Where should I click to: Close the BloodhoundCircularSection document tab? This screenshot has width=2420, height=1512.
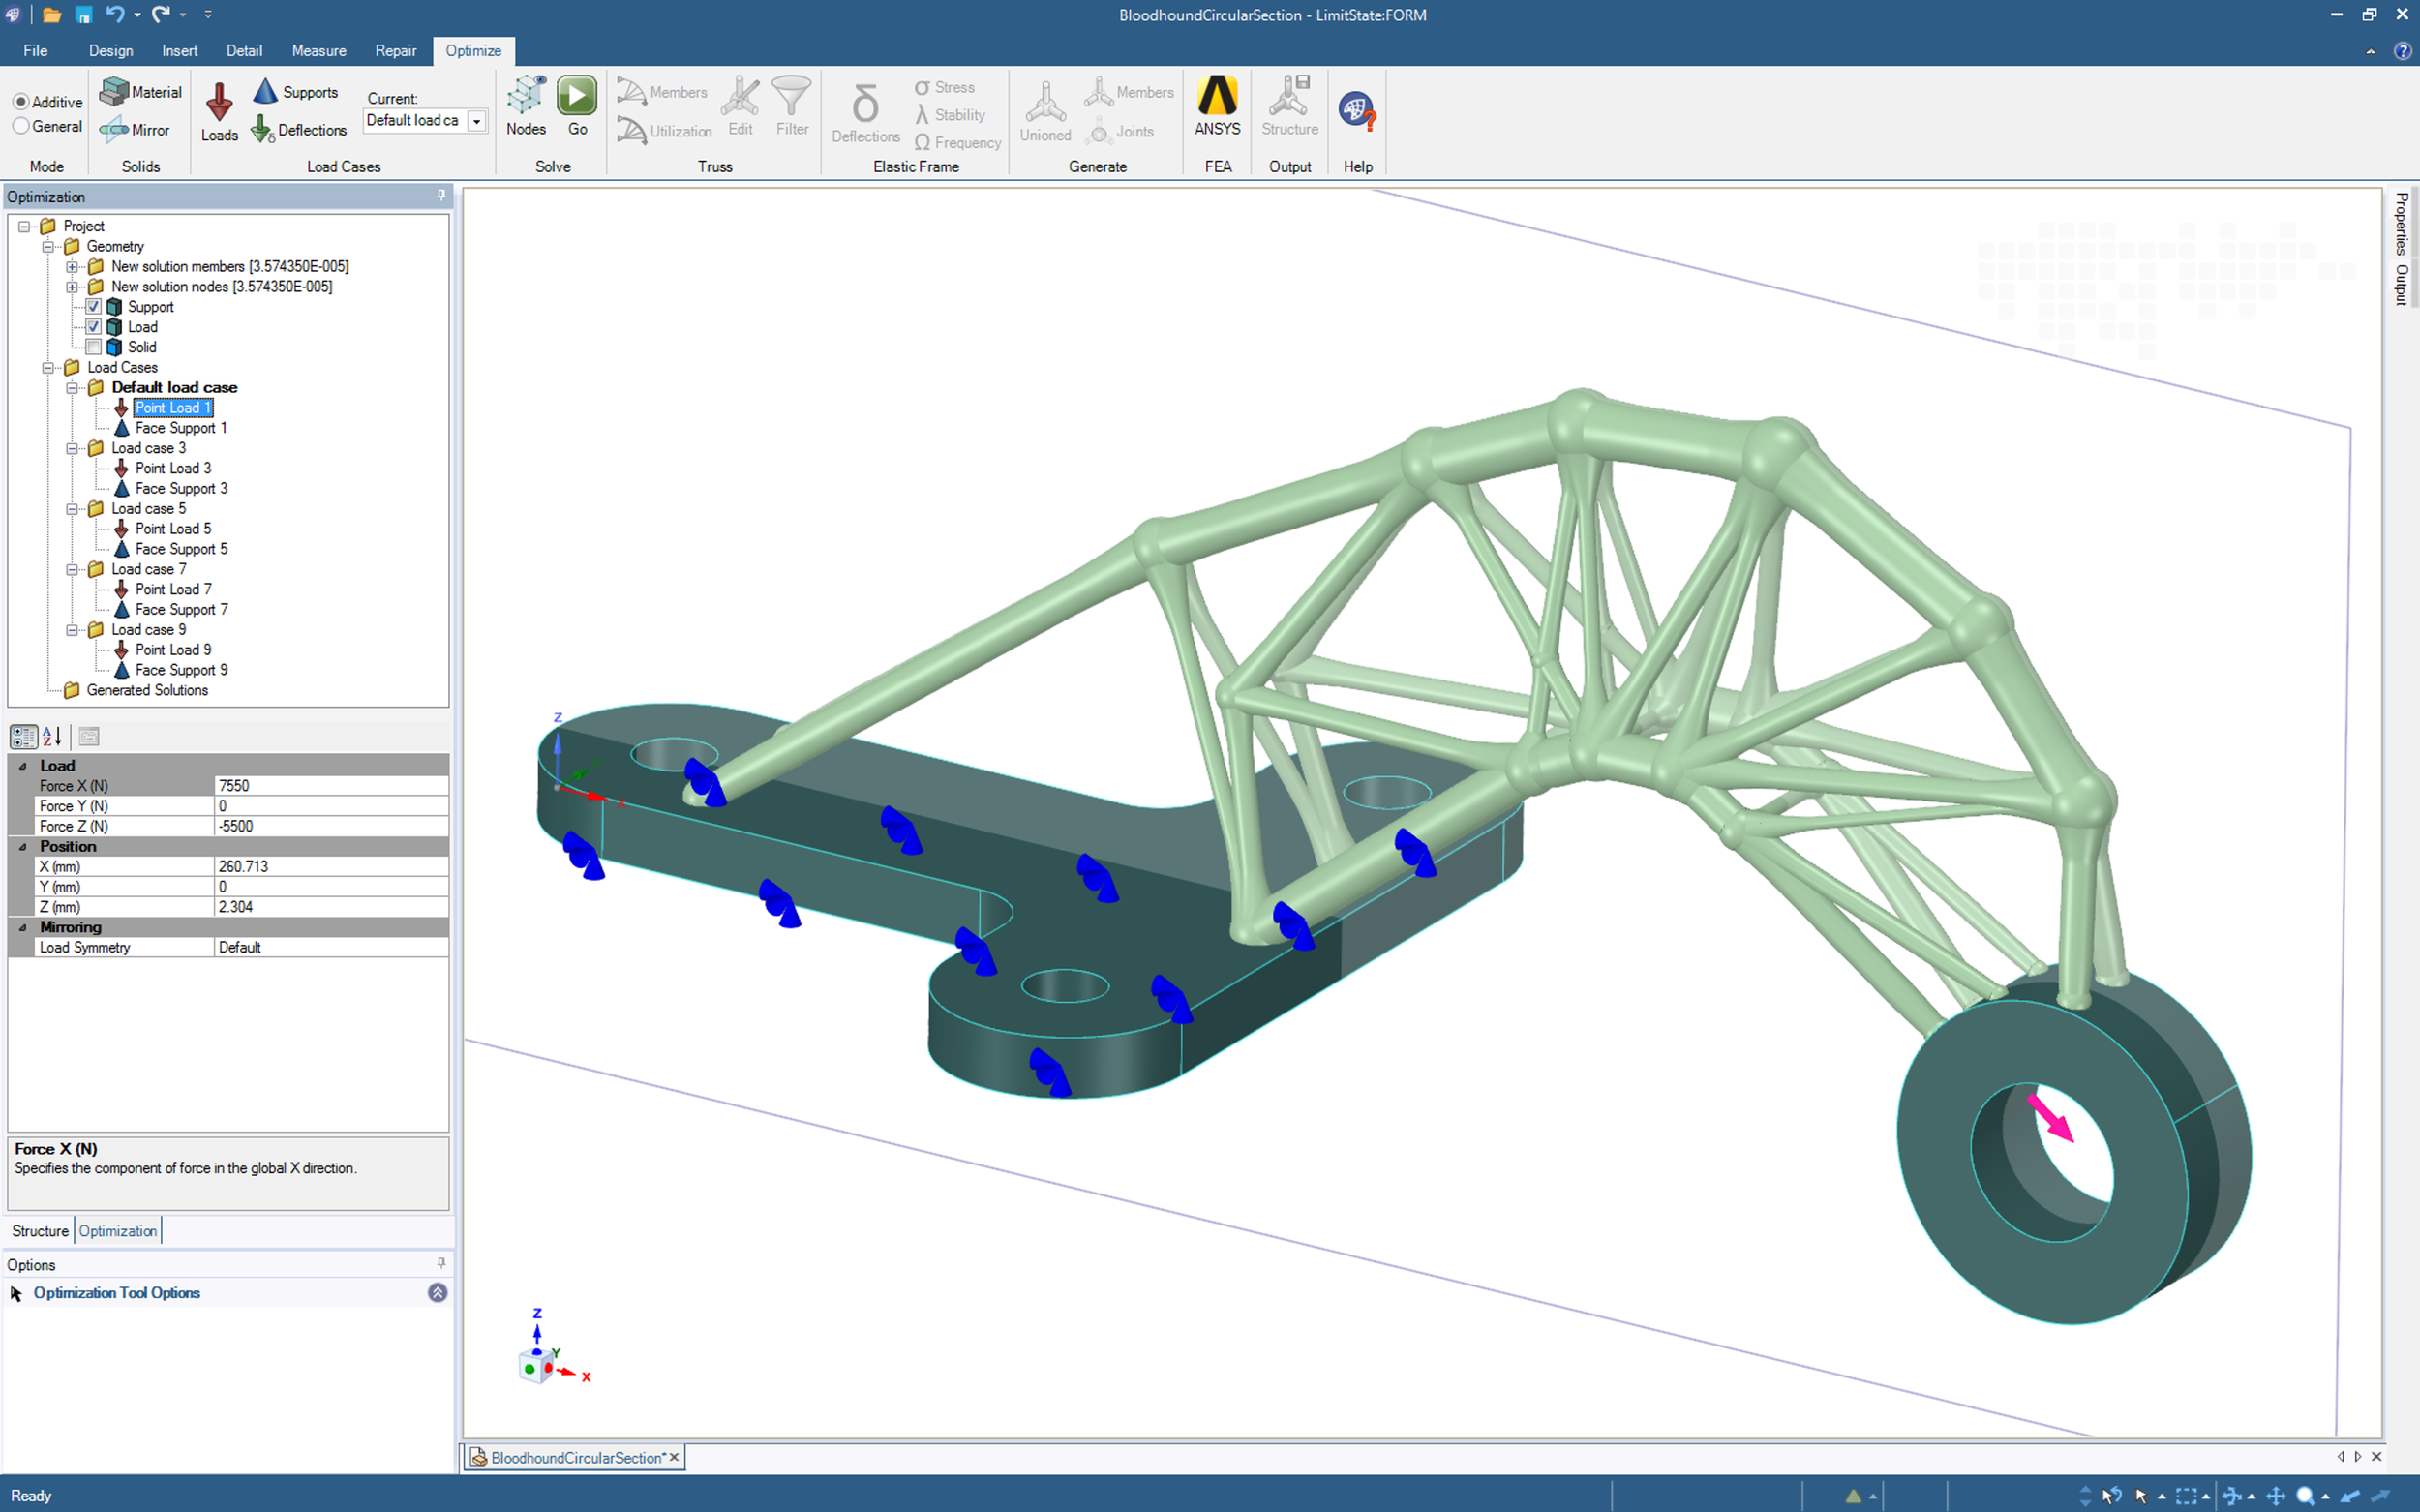click(x=674, y=1457)
